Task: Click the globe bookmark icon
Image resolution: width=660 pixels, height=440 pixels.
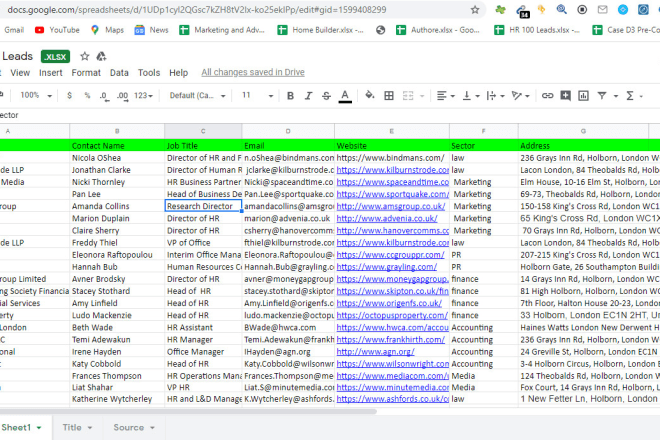Action: coord(381,30)
